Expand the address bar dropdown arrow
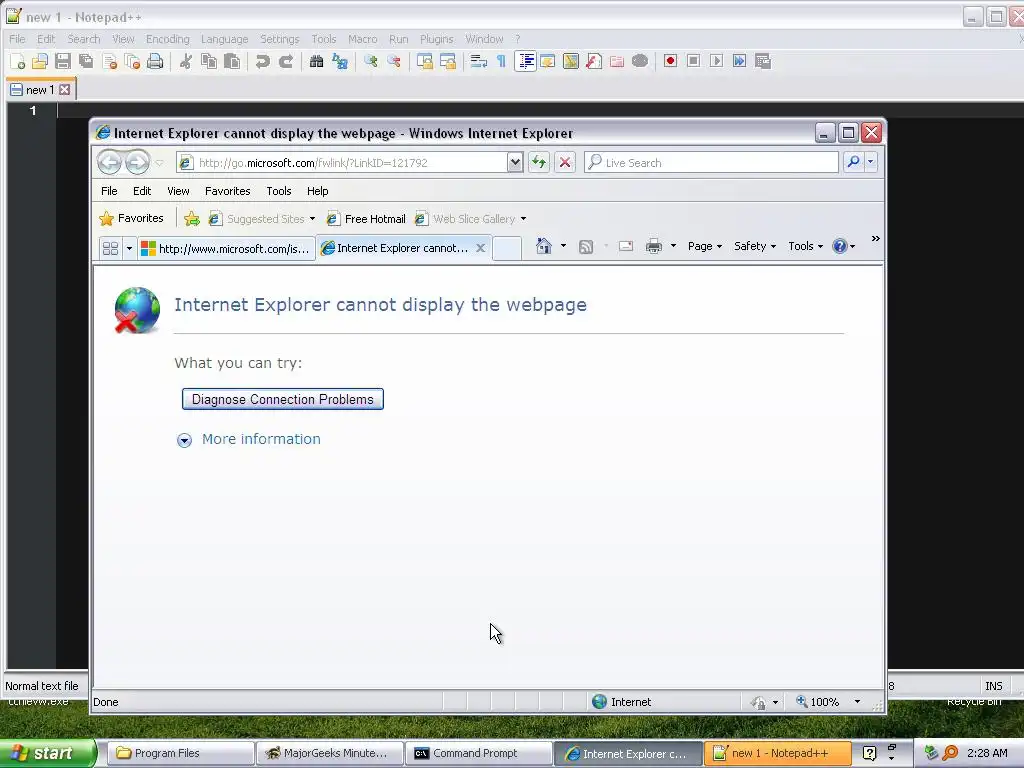Image resolution: width=1024 pixels, height=768 pixels. point(515,162)
